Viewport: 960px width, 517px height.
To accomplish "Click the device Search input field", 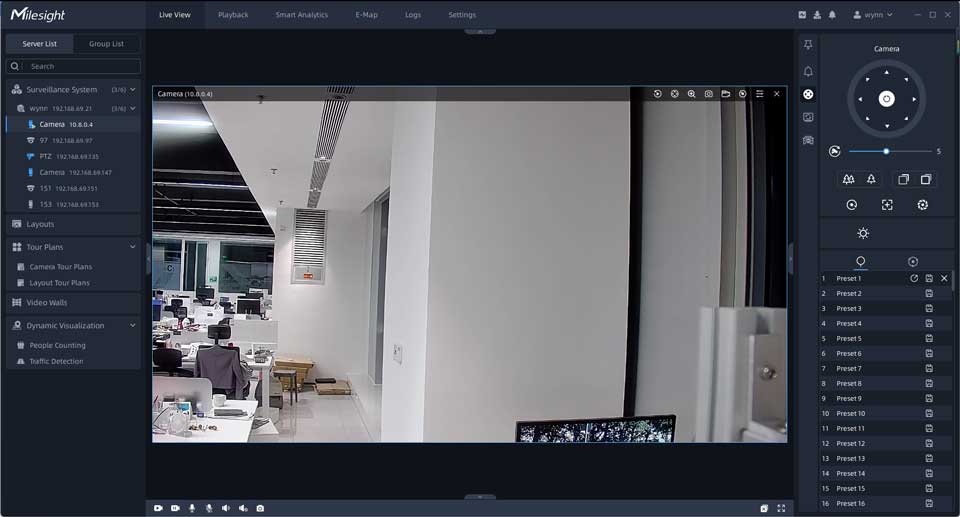I will point(80,66).
